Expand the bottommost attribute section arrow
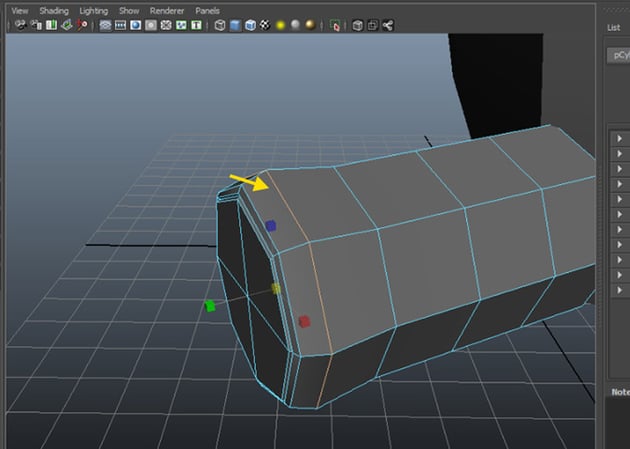The width and height of the screenshot is (630, 449). (620, 290)
